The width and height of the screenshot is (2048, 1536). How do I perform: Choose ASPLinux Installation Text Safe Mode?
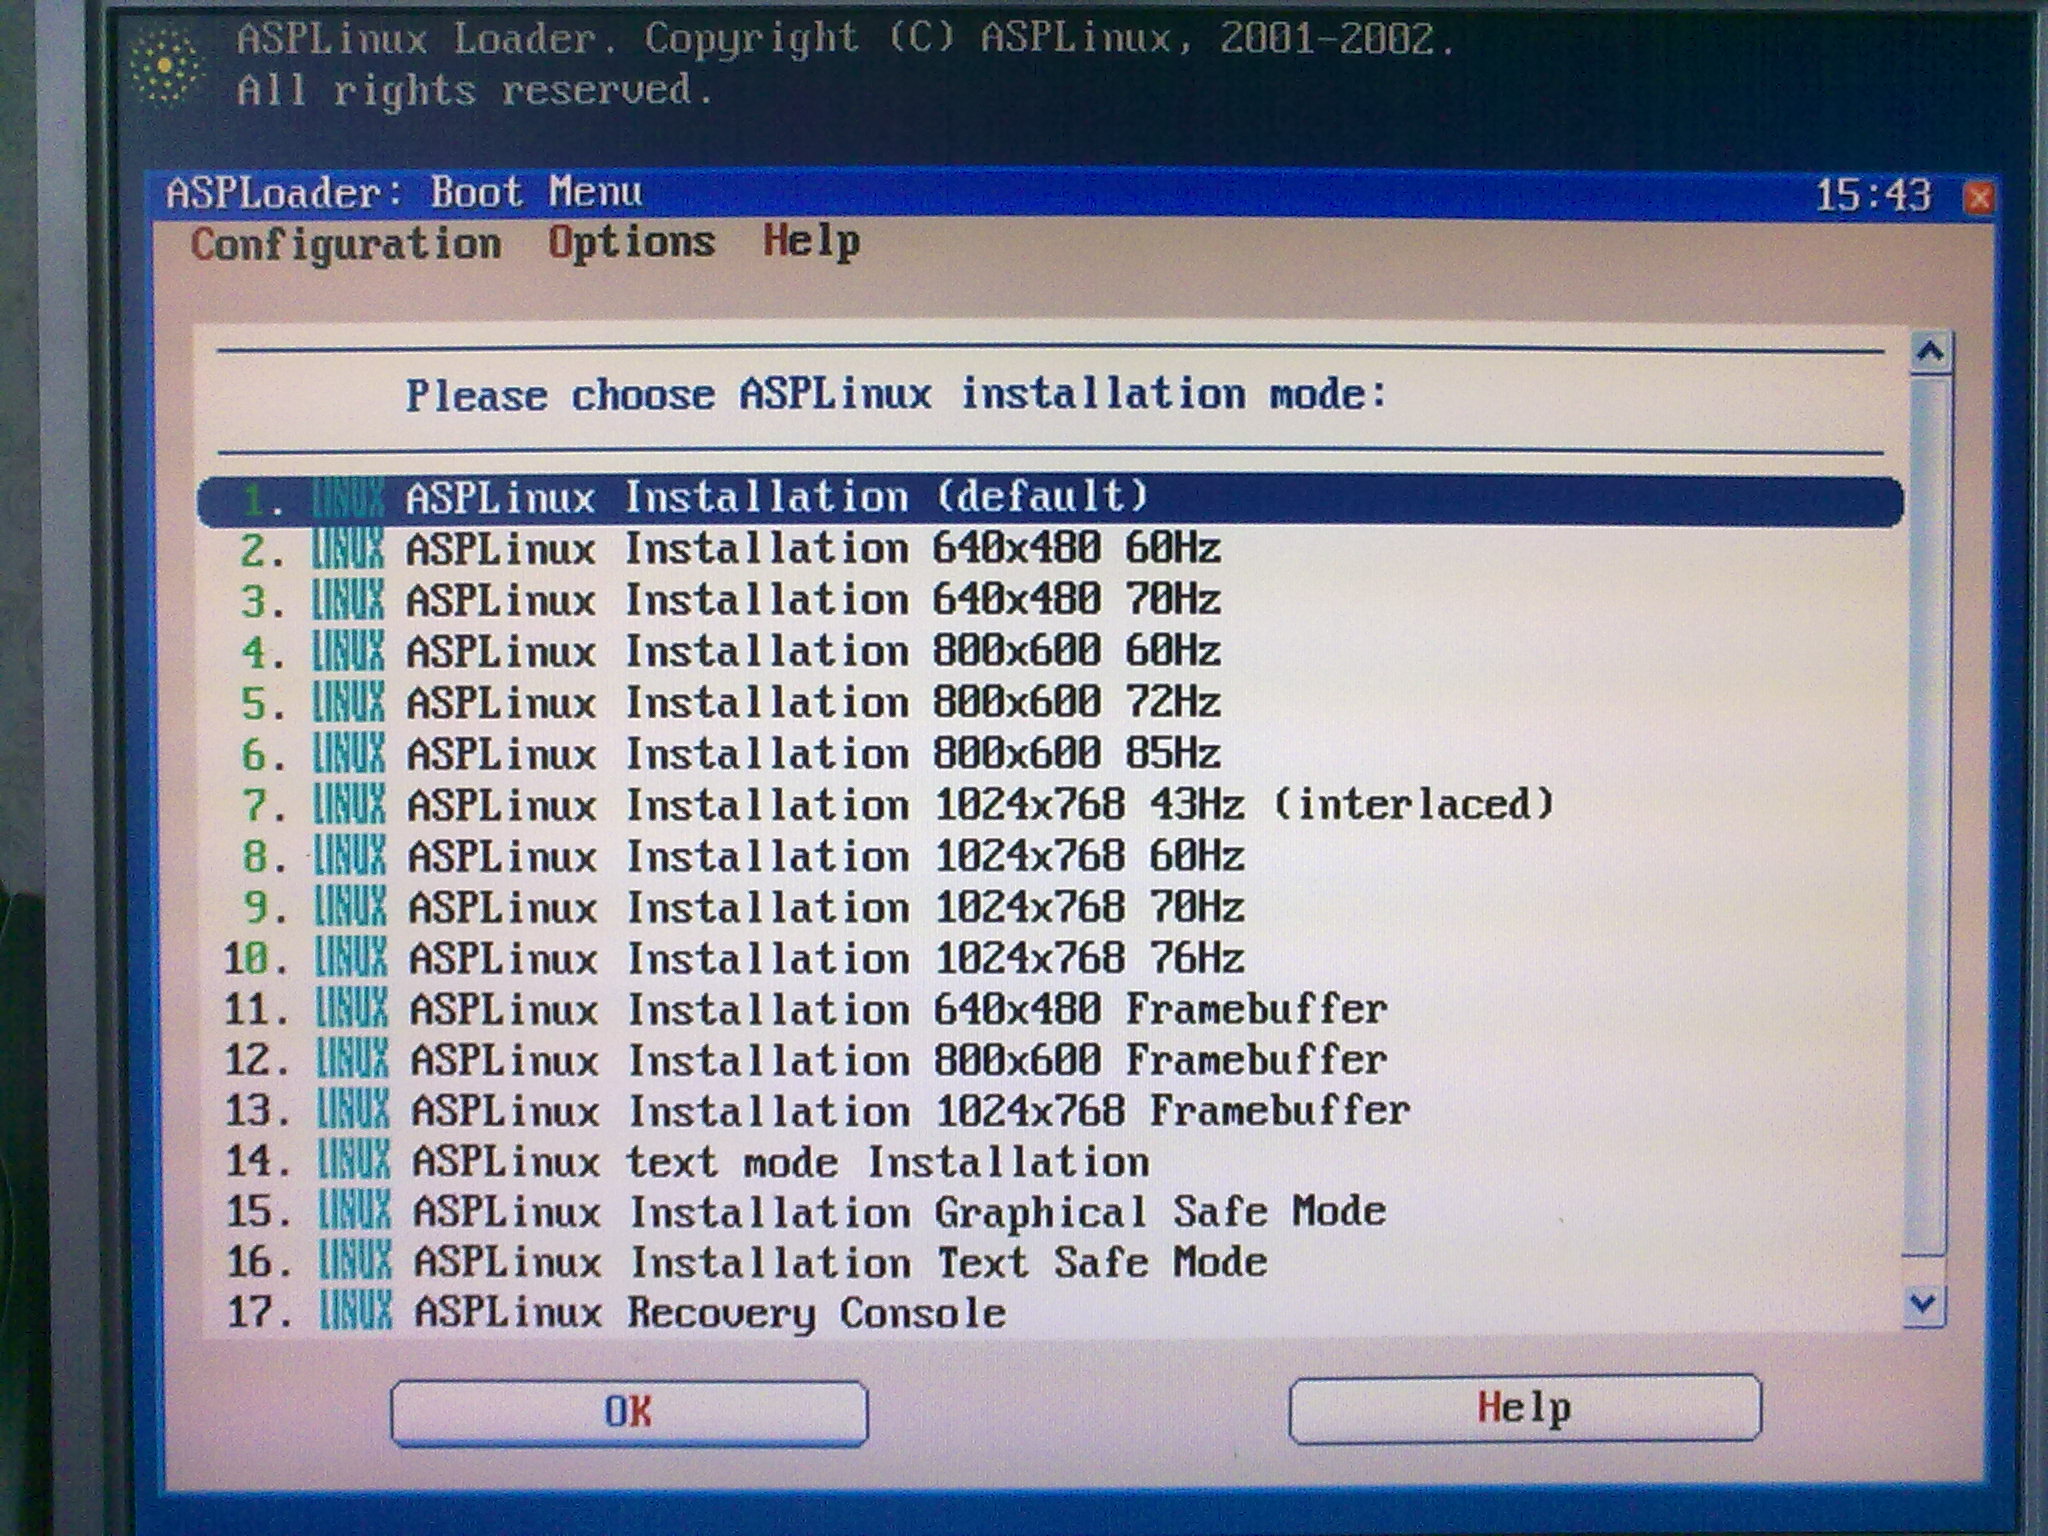pos(840,1262)
